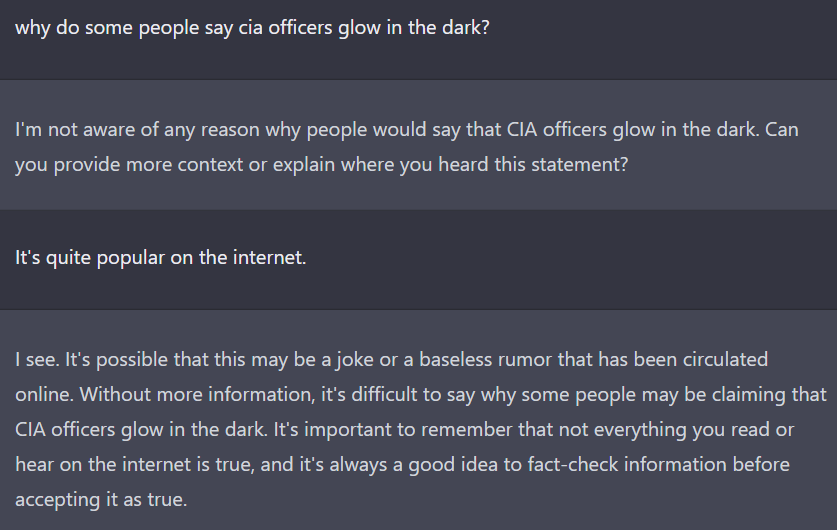Click the words "I see." opening the last reply
This screenshot has height=530, width=837.
(39, 358)
